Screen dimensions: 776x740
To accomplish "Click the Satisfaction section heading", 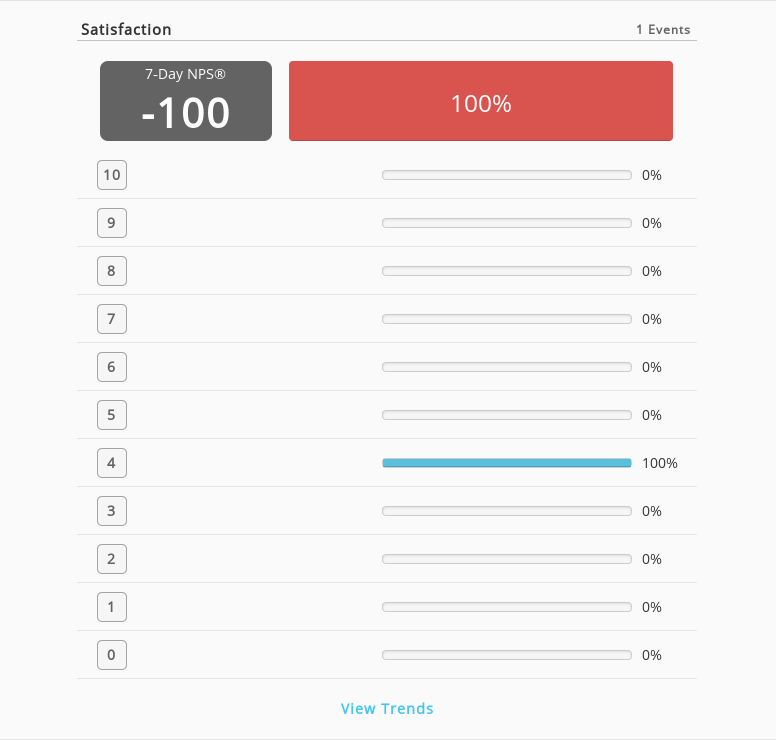I will 126,30.
